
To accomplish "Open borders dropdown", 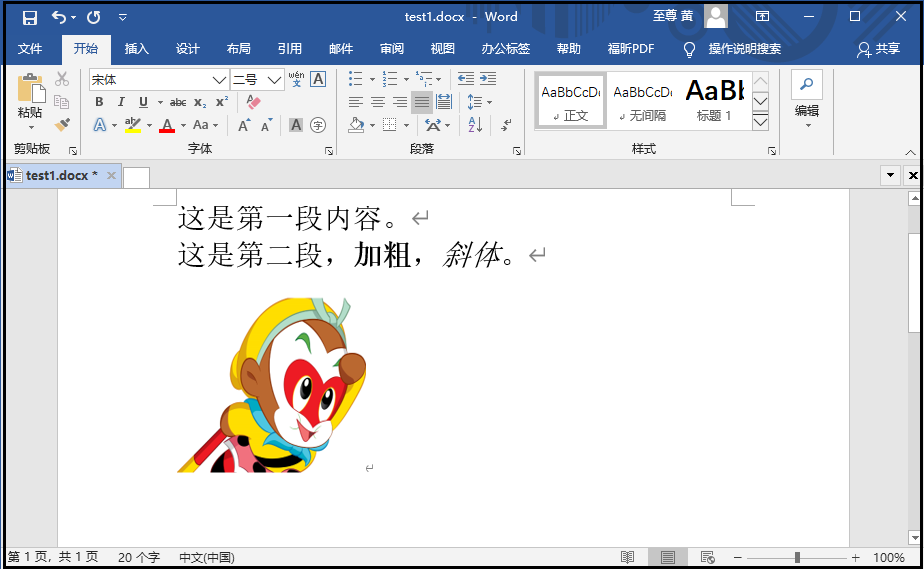I will [406, 125].
